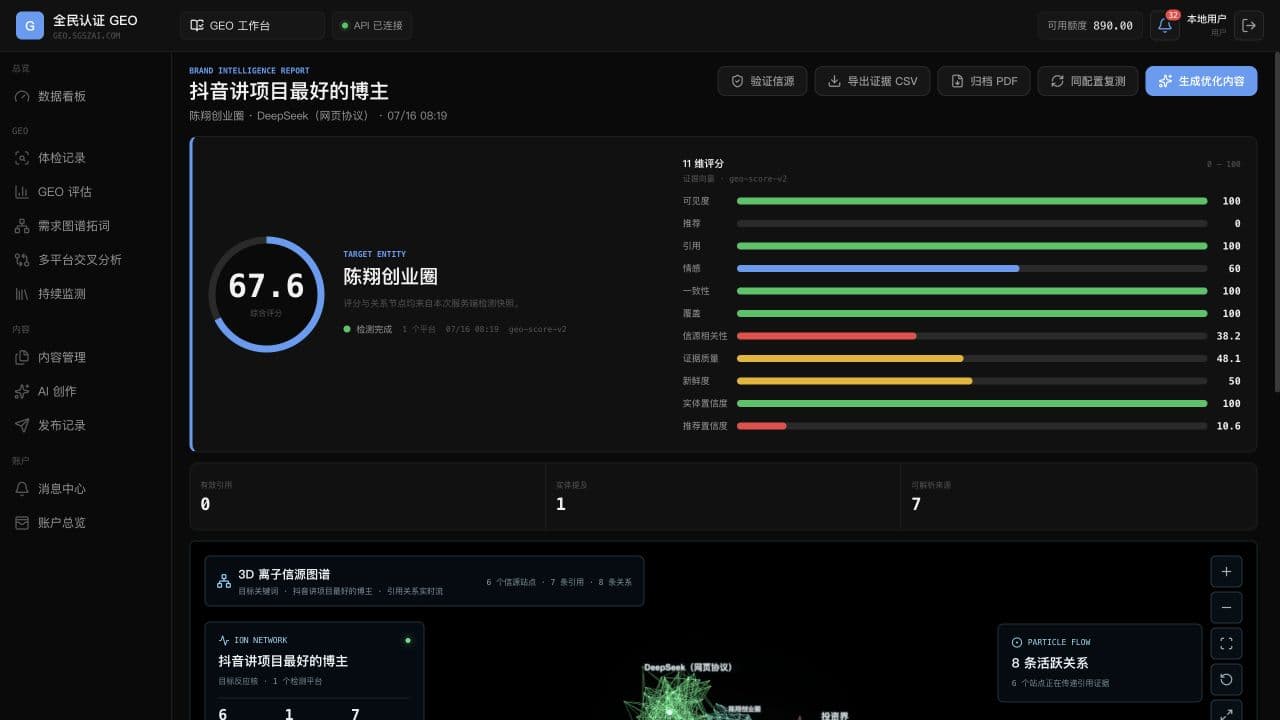Click the page vertical scrollbar

(x=1276, y=222)
